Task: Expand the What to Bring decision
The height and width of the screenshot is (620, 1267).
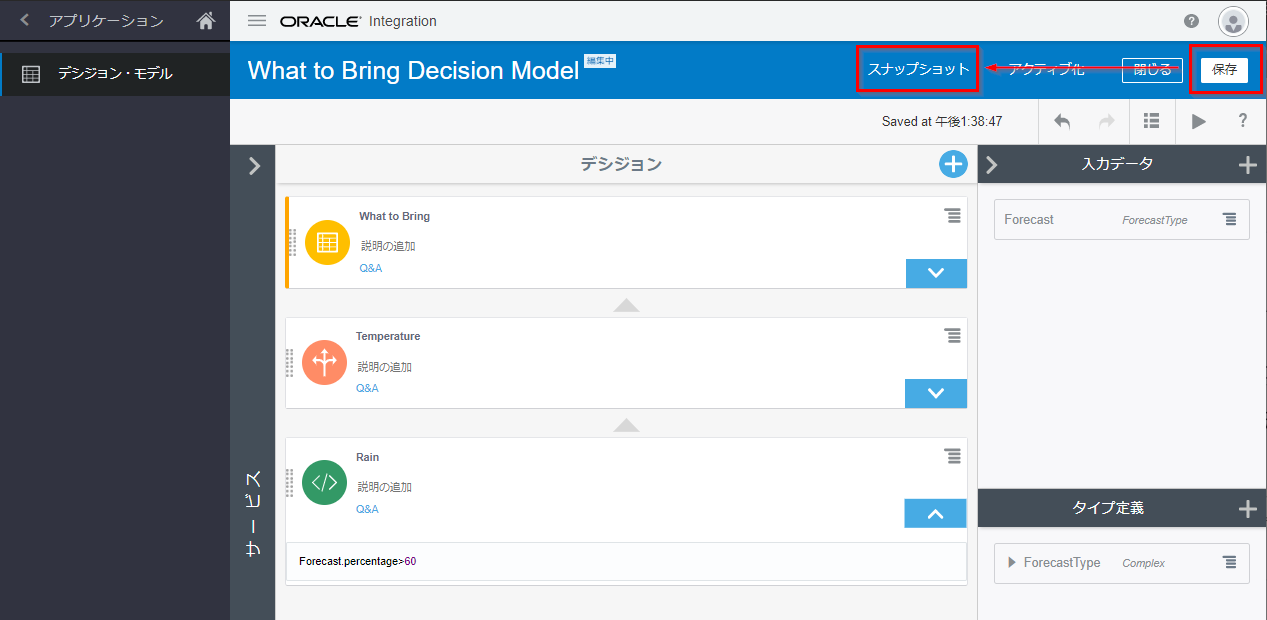Action: [x=936, y=273]
